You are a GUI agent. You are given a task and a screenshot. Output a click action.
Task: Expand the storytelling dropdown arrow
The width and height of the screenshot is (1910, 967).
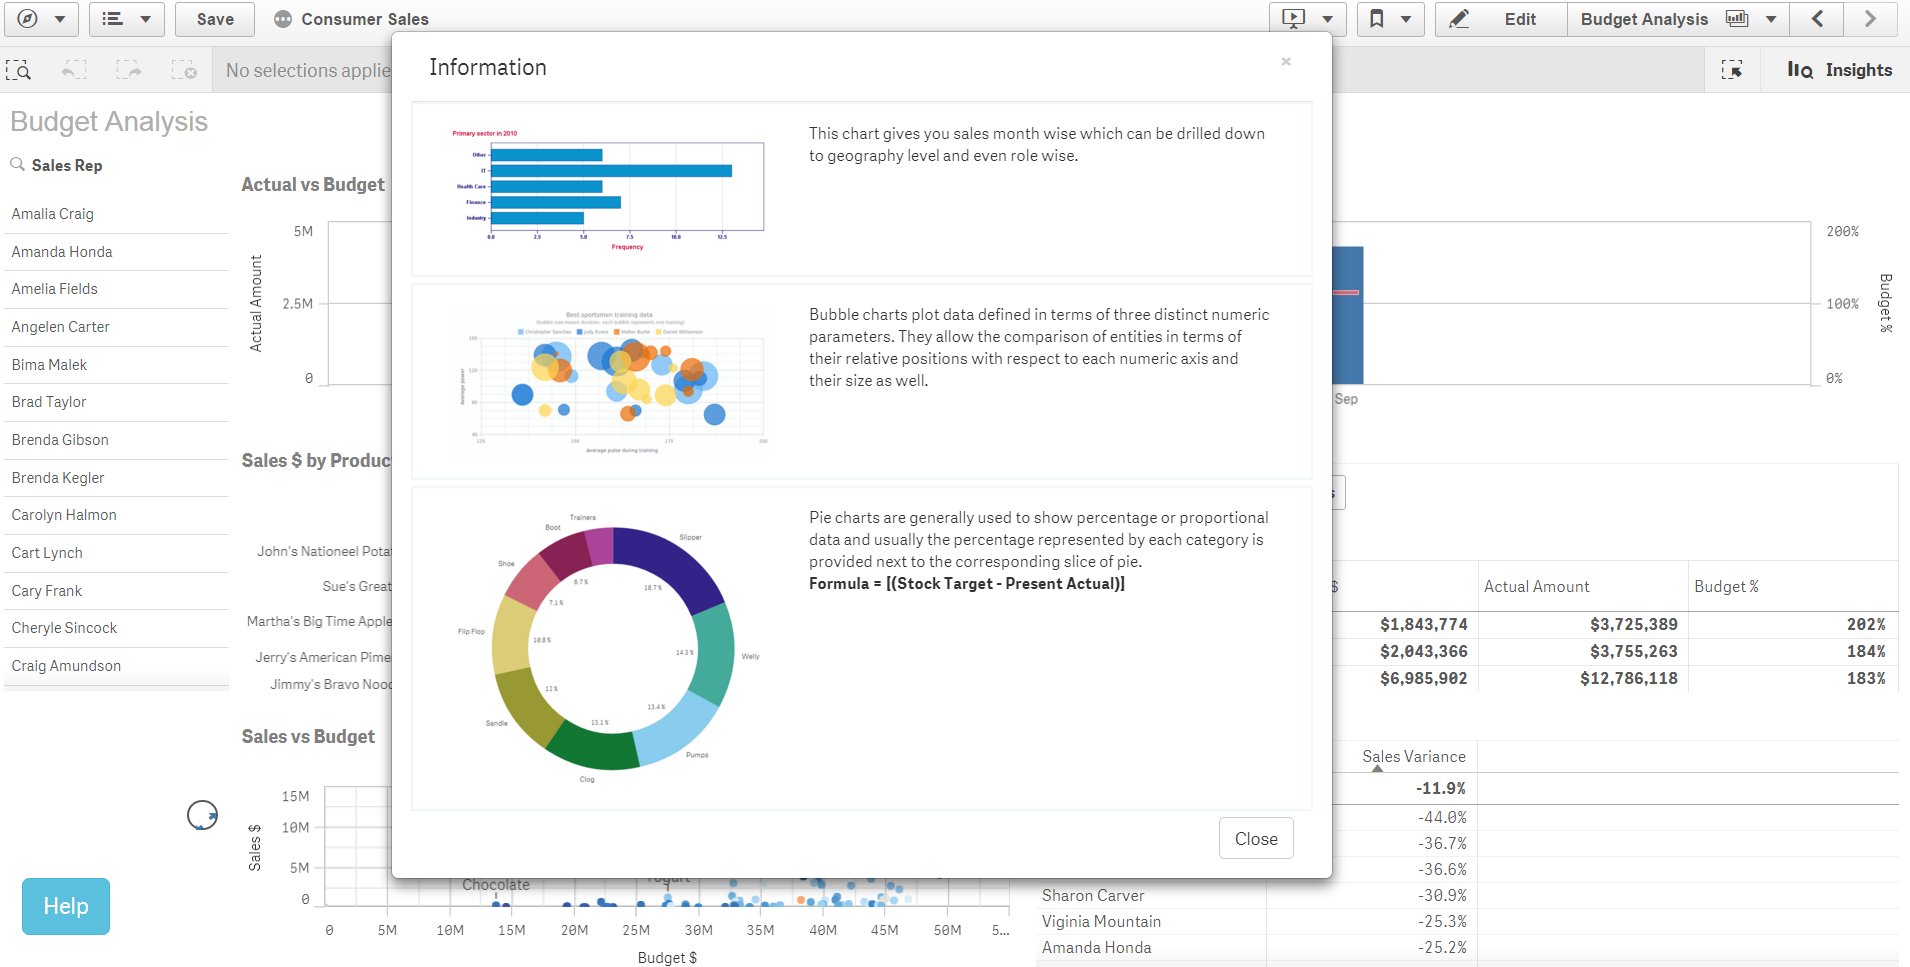pos(1328,19)
